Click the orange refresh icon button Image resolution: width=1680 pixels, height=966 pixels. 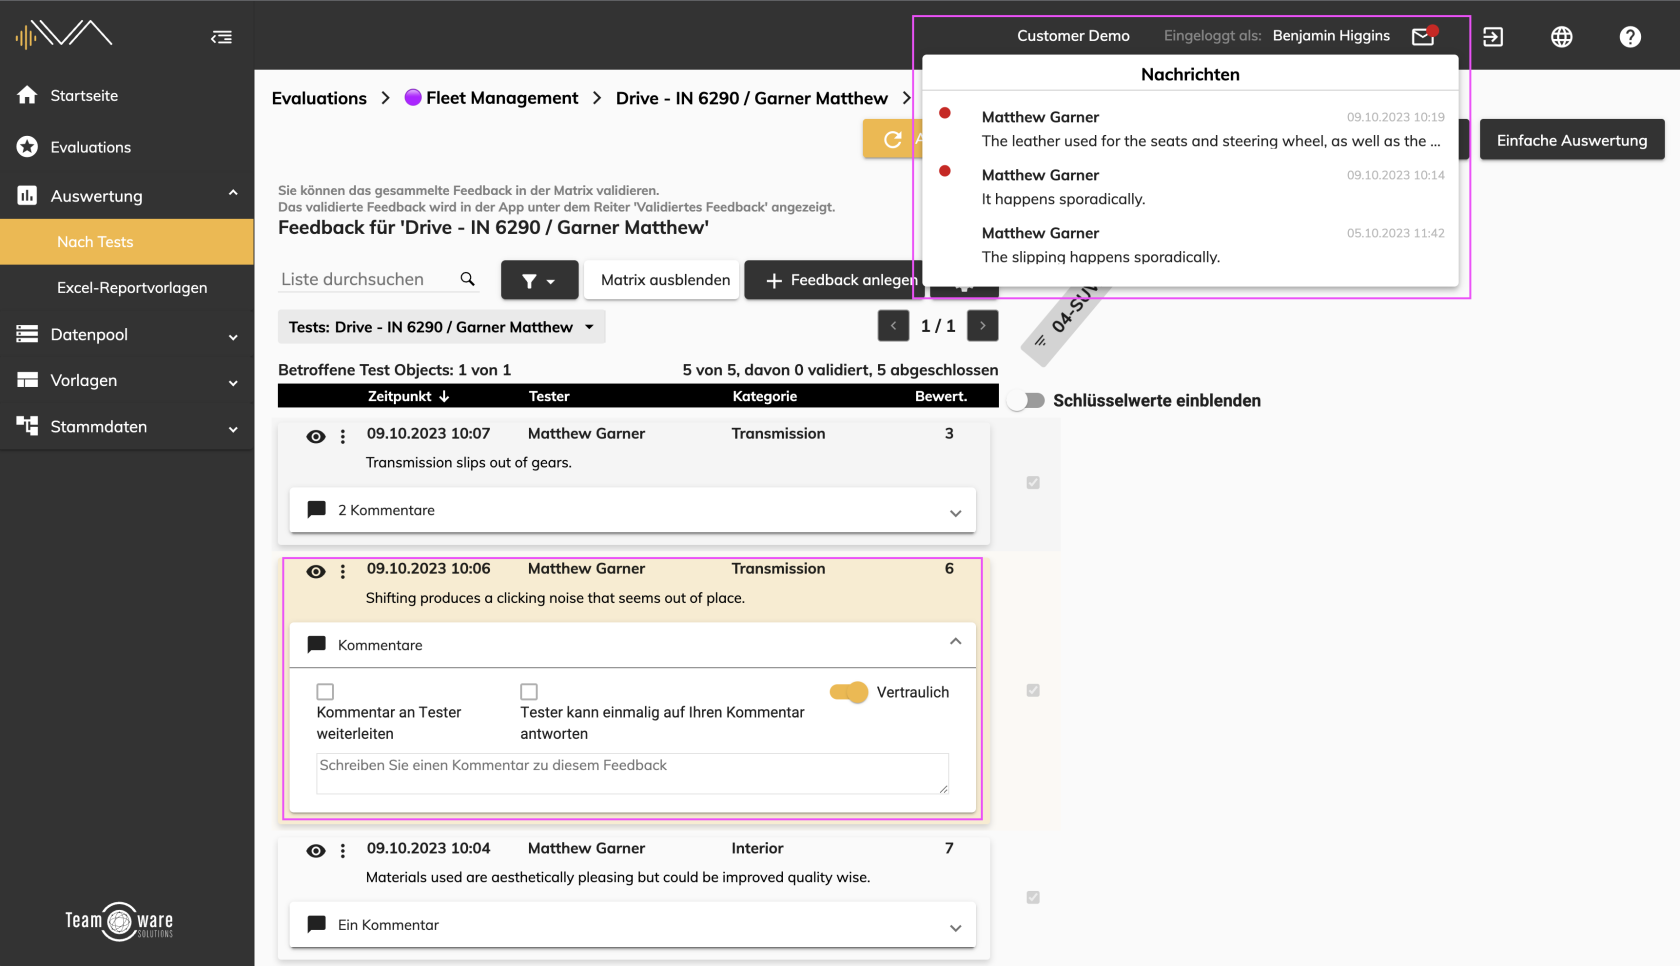(892, 139)
